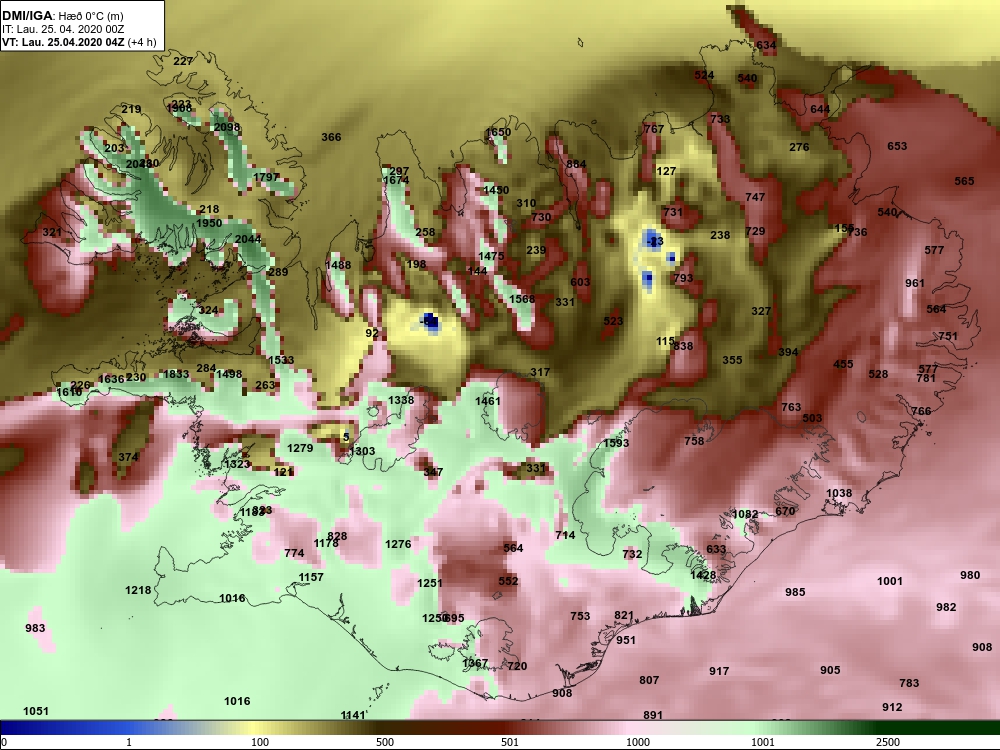Click the map value 917

(x=719, y=672)
